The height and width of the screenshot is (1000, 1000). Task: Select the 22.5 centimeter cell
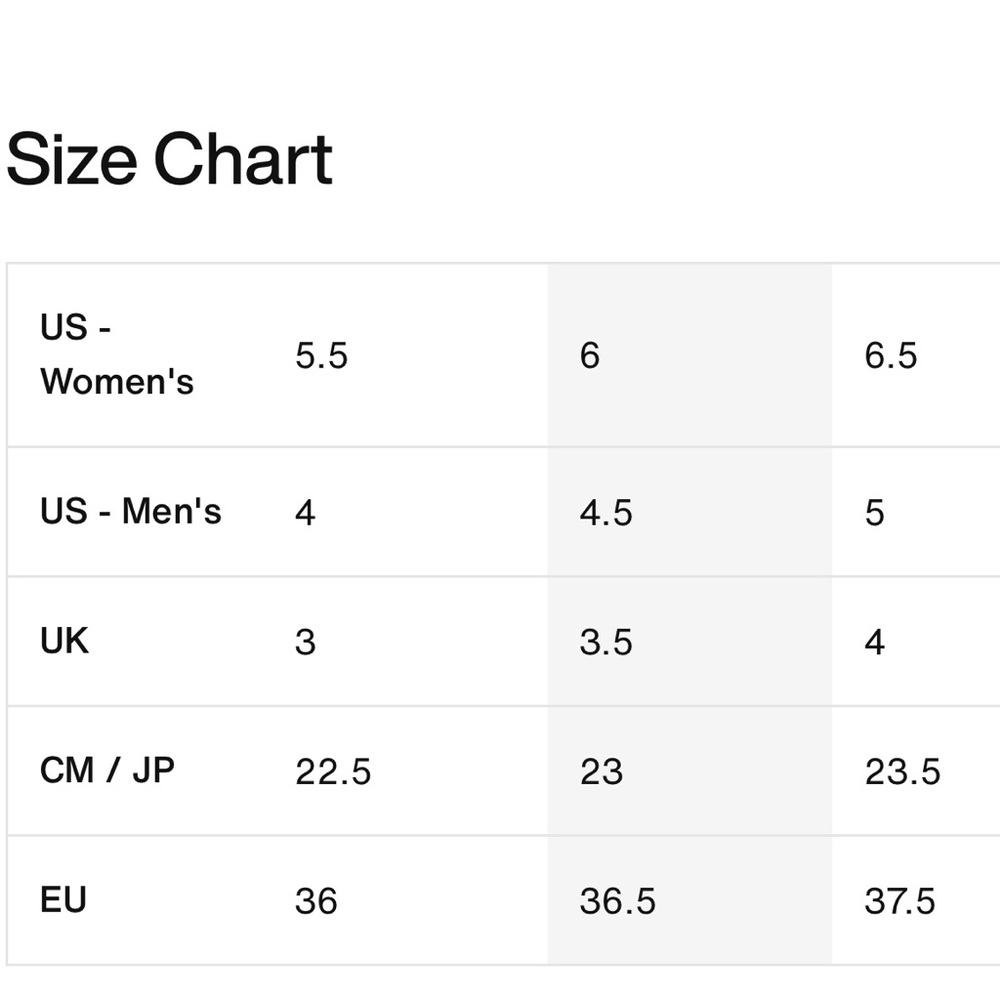[x=333, y=772]
